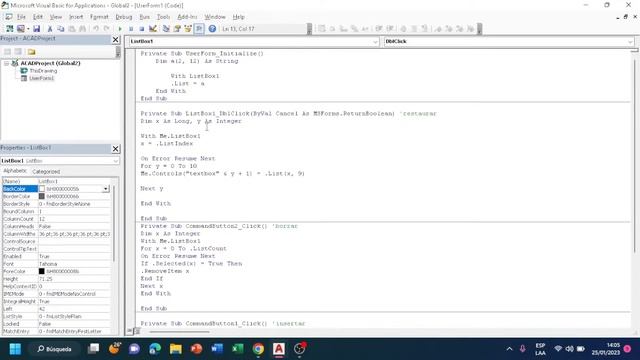Open the Add-Ins menu
Screen dimensions: 640x360
pyautogui.click(x=187, y=17)
